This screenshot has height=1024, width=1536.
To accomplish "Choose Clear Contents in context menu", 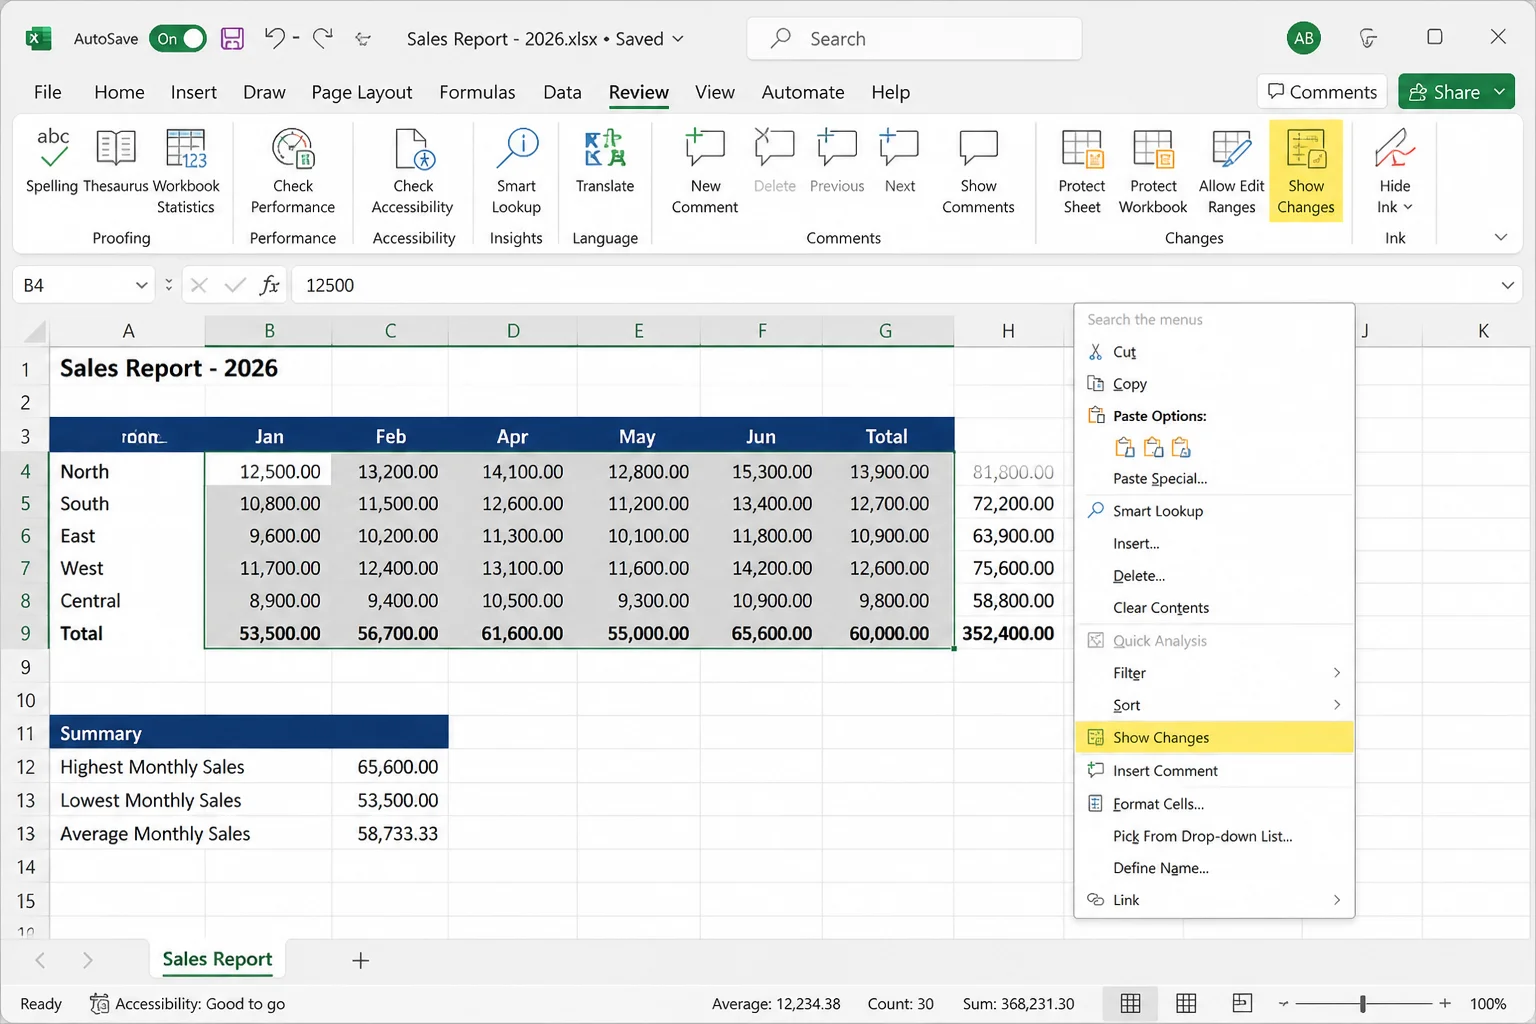I will pos(1214,608).
